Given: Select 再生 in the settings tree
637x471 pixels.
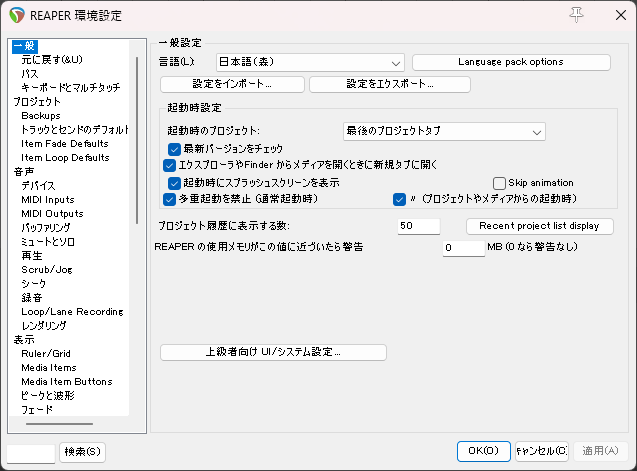Looking at the screenshot, I should [x=32, y=256].
